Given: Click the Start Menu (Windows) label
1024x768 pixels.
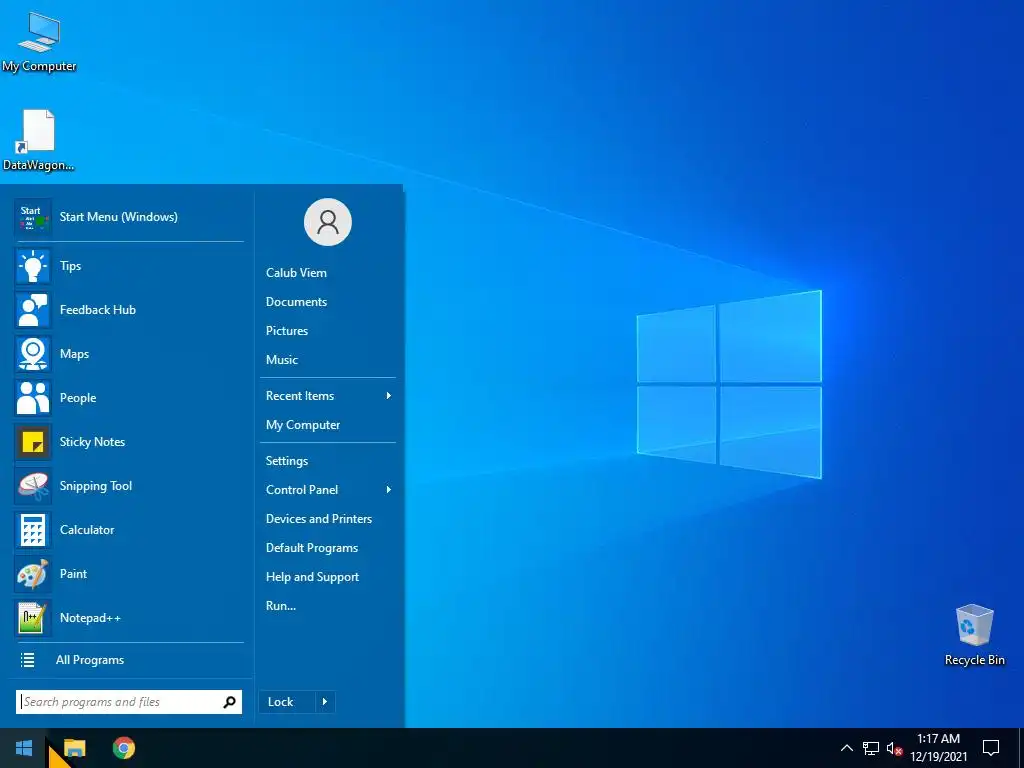Looking at the screenshot, I should pos(118,217).
